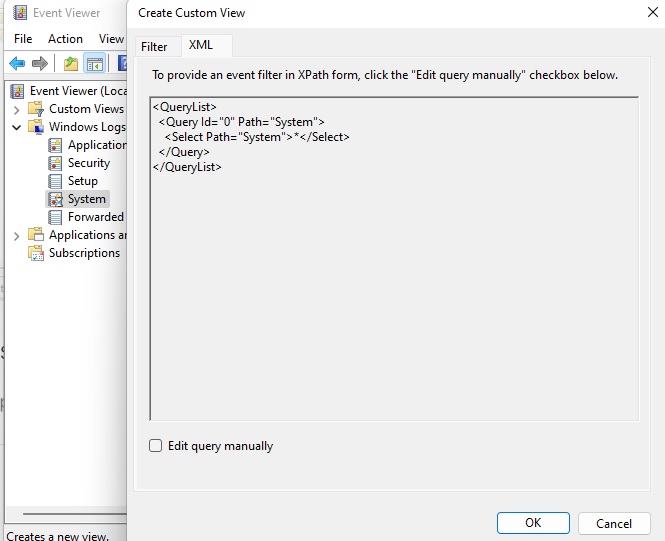665x541 pixels.
Task: Open the File menu
Action: [x=23, y=39]
